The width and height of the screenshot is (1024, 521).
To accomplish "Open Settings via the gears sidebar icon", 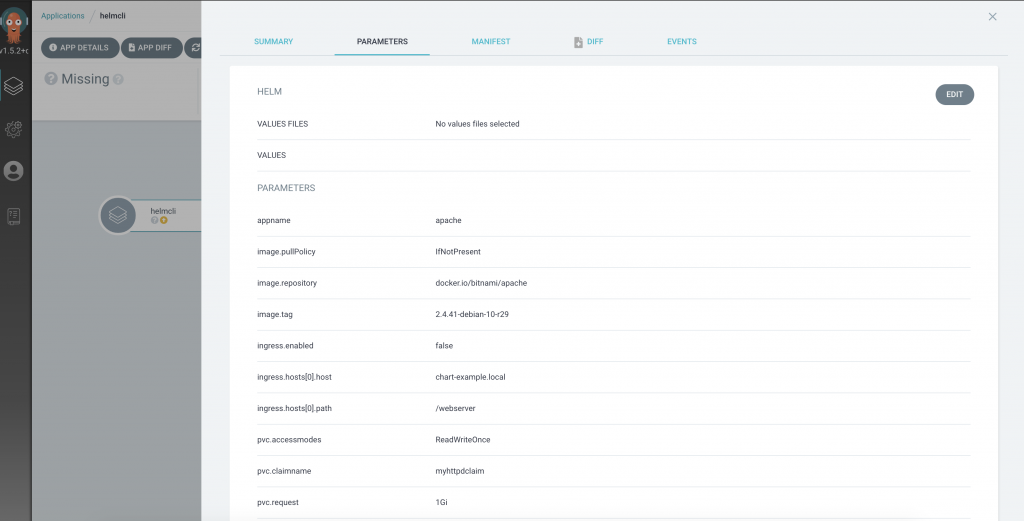I will point(14,129).
